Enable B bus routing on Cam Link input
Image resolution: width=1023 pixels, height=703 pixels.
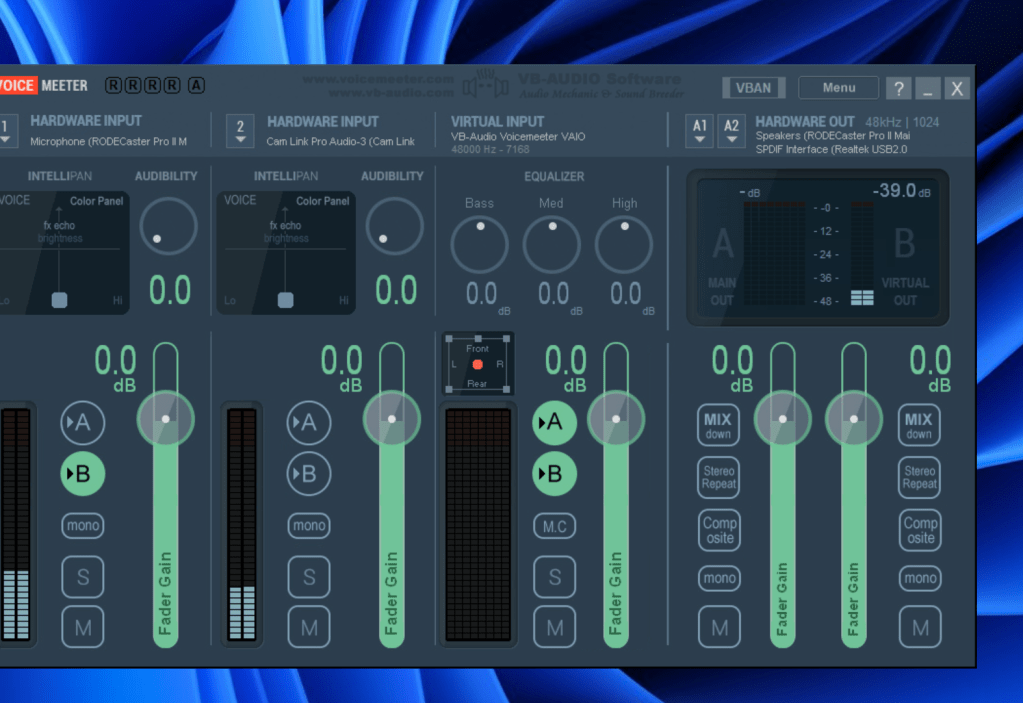coord(309,473)
